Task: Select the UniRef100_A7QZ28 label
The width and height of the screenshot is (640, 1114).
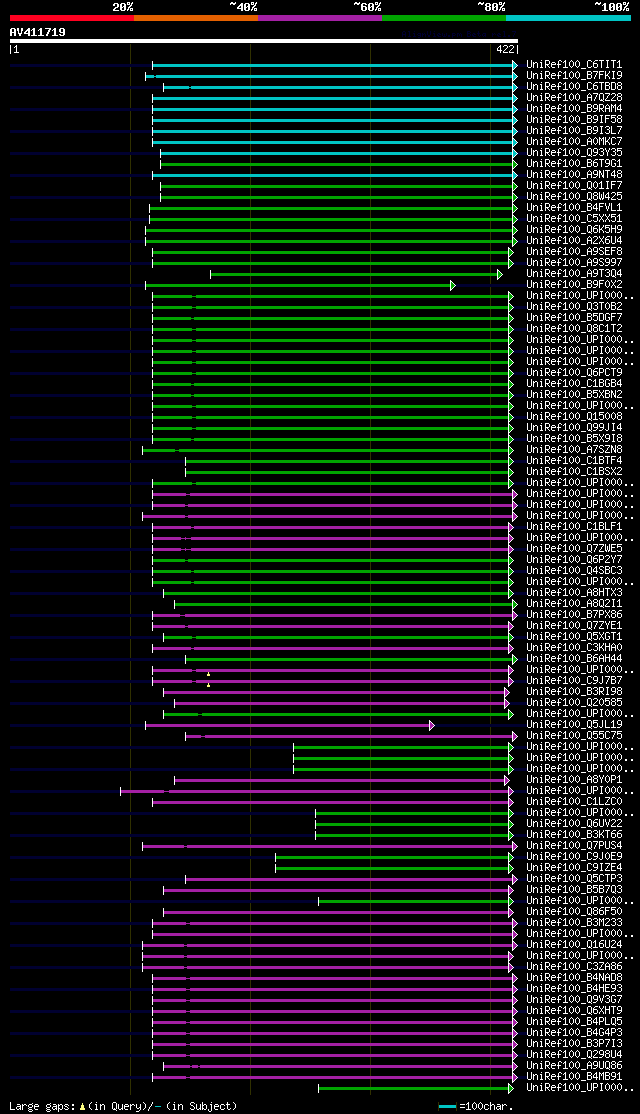Action: (575, 97)
